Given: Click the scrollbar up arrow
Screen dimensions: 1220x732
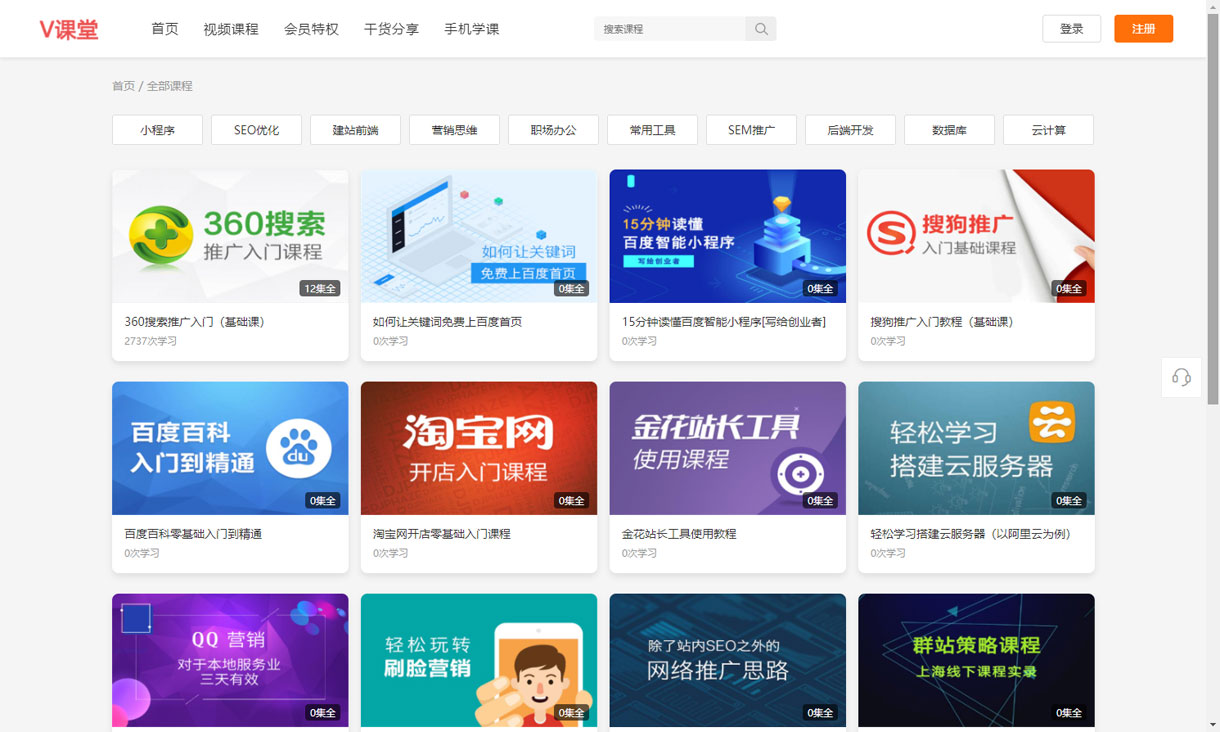Looking at the screenshot, I should point(1213,7).
